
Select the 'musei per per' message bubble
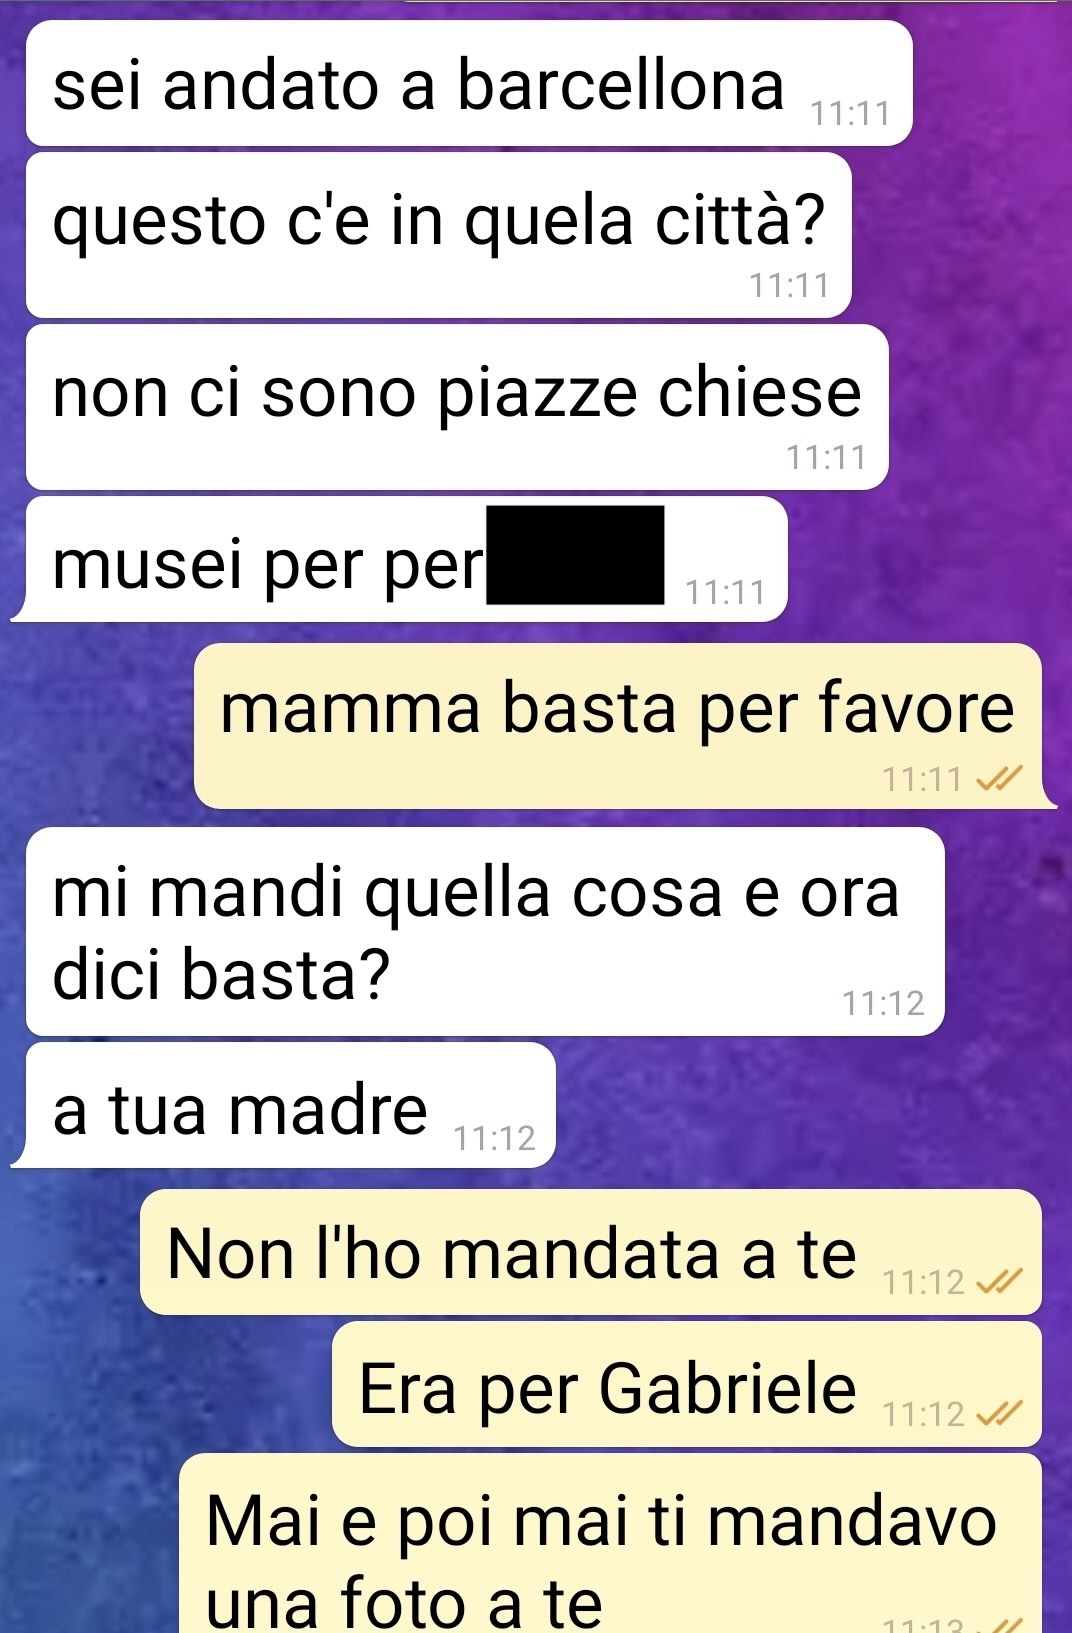coord(406,559)
